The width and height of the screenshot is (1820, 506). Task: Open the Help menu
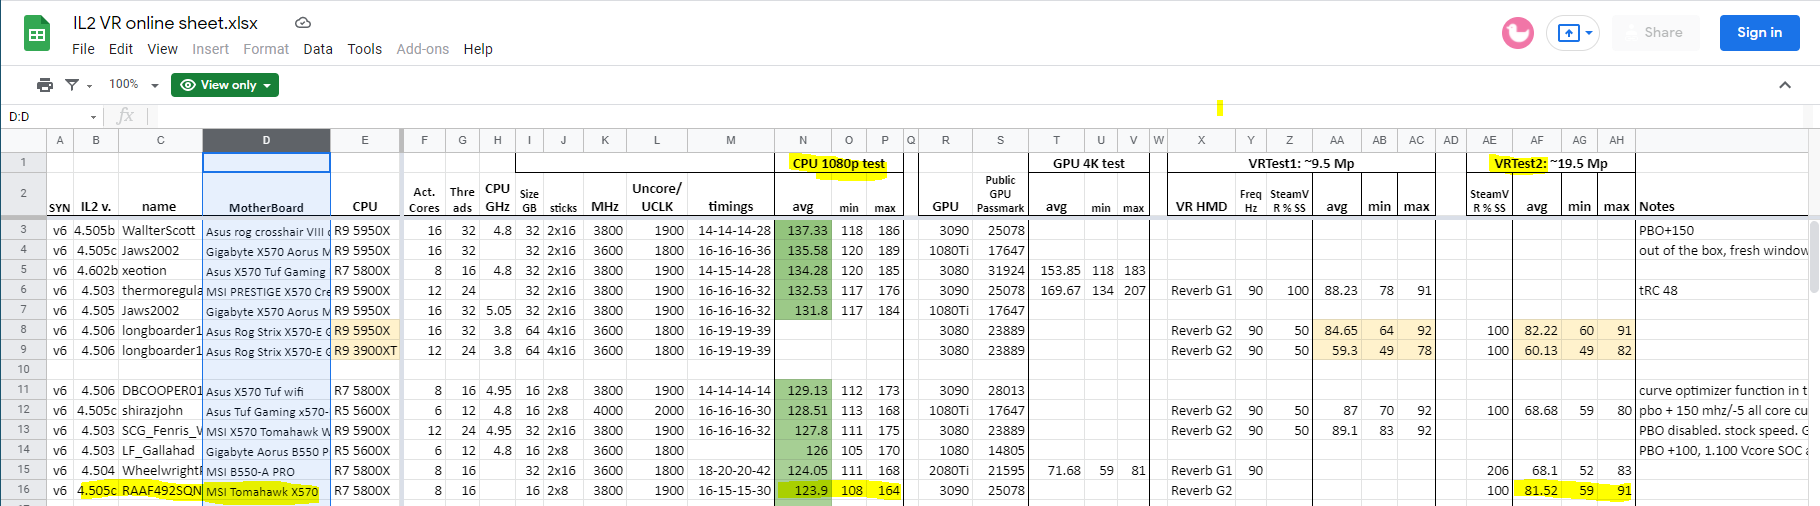click(x=478, y=49)
